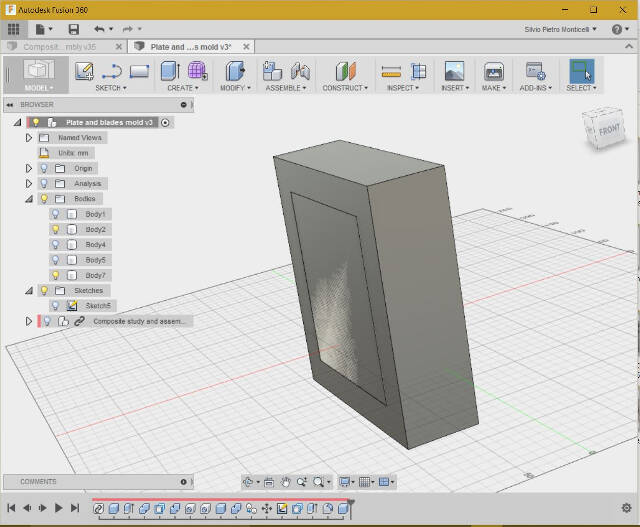Open the SKETCH menu
This screenshot has height=527, width=640.
coord(111,88)
